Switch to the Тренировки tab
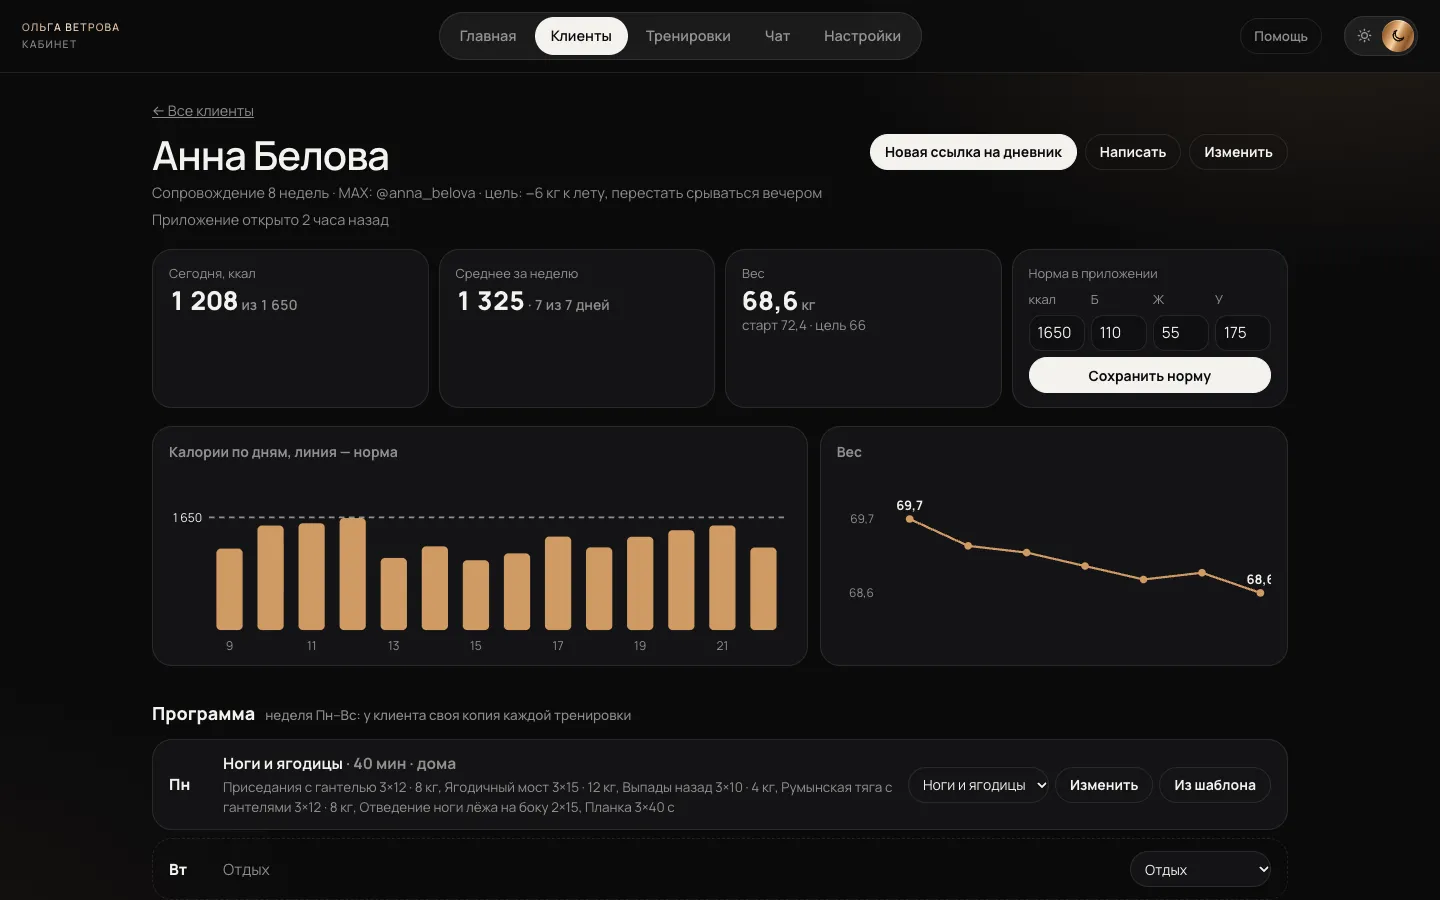 (x=688, y=36)
